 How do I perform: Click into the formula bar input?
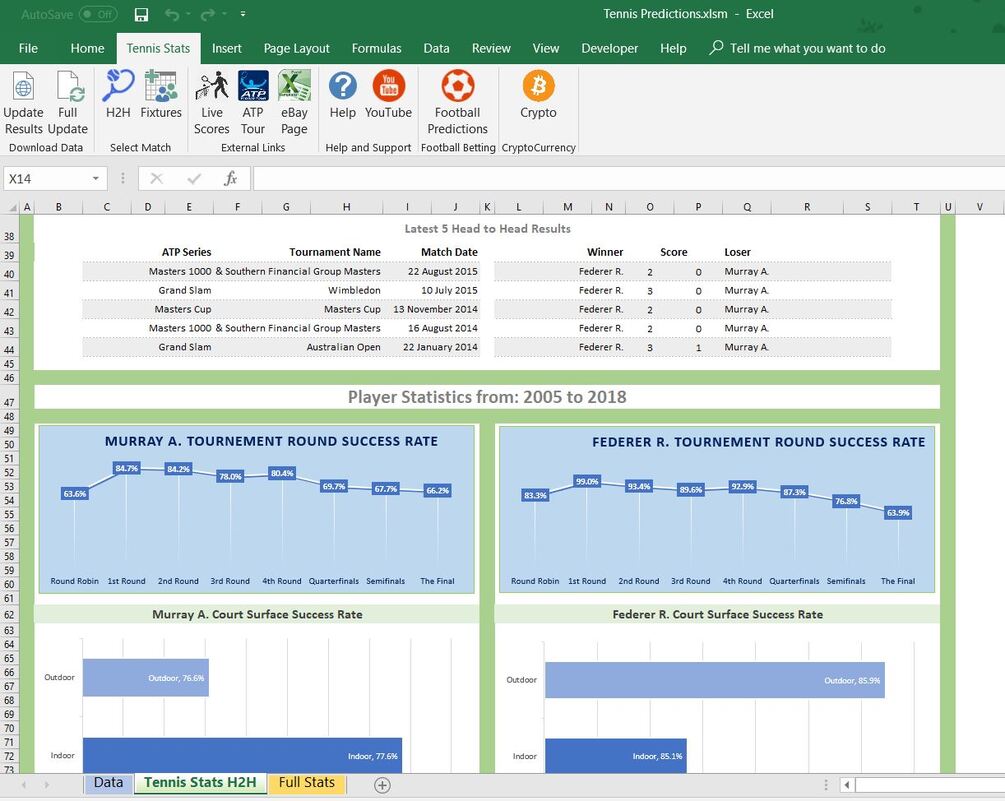pyautogui.click(x=628, y=179)
